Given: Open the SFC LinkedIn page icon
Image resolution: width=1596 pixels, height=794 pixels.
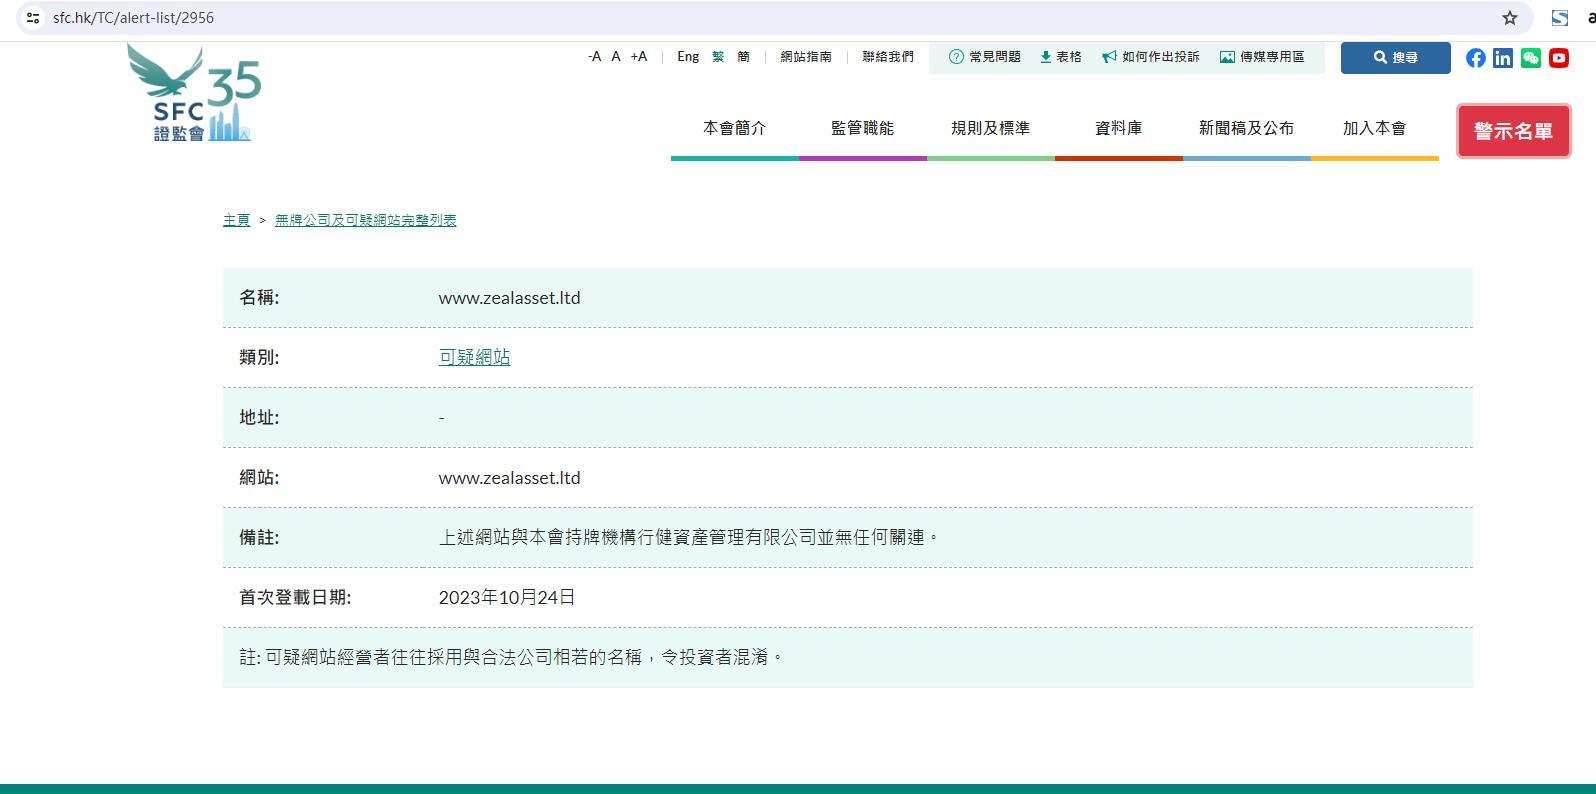Looking at the screenshot, I should click(x=1503, y=58).
